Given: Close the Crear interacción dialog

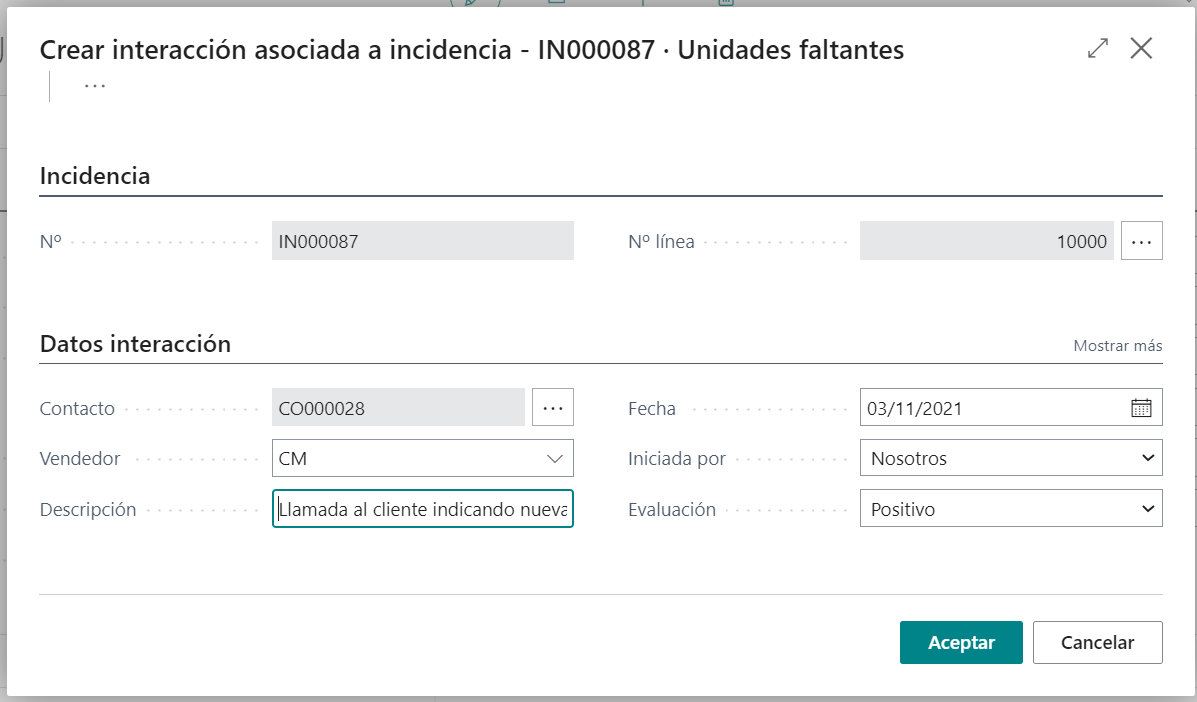Looking at the screenshot, I should 1141,49.
